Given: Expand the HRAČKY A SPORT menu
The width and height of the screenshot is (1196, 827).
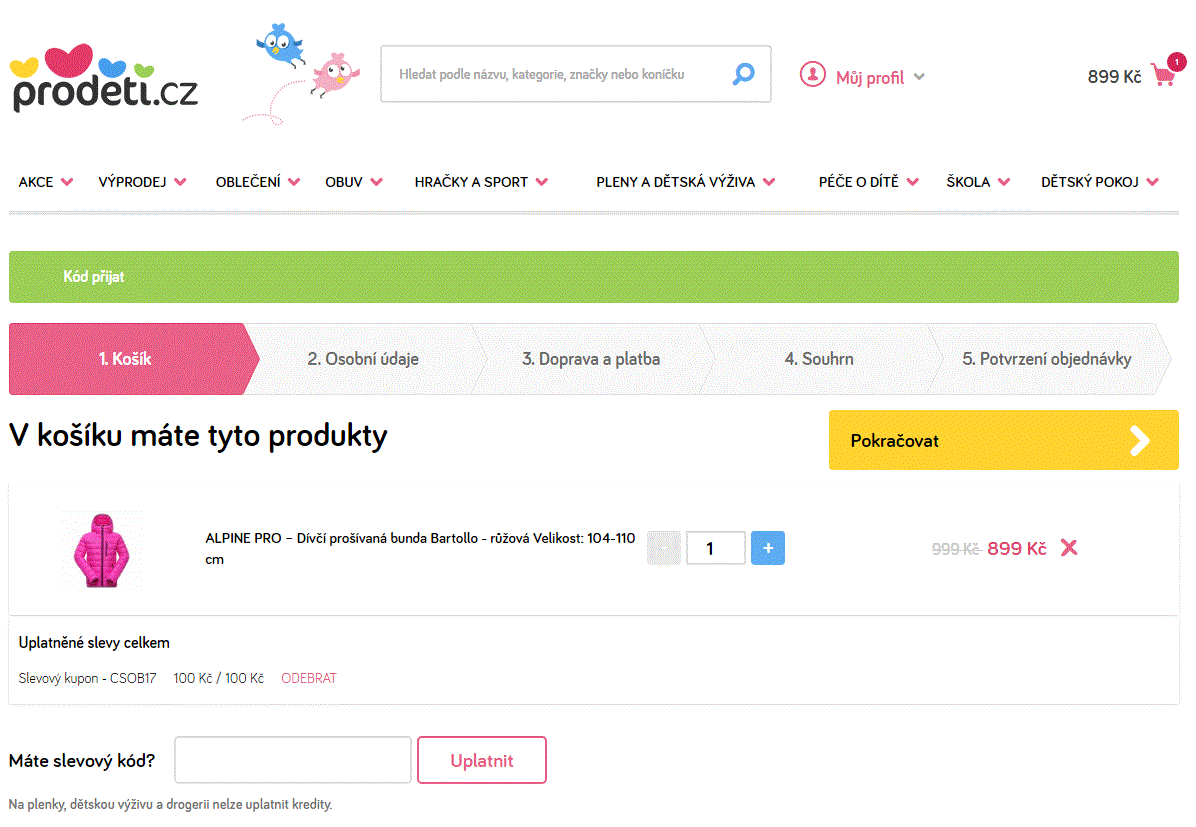Looking at the screenshot, I should pyautogui.click(x=481, y=182).
